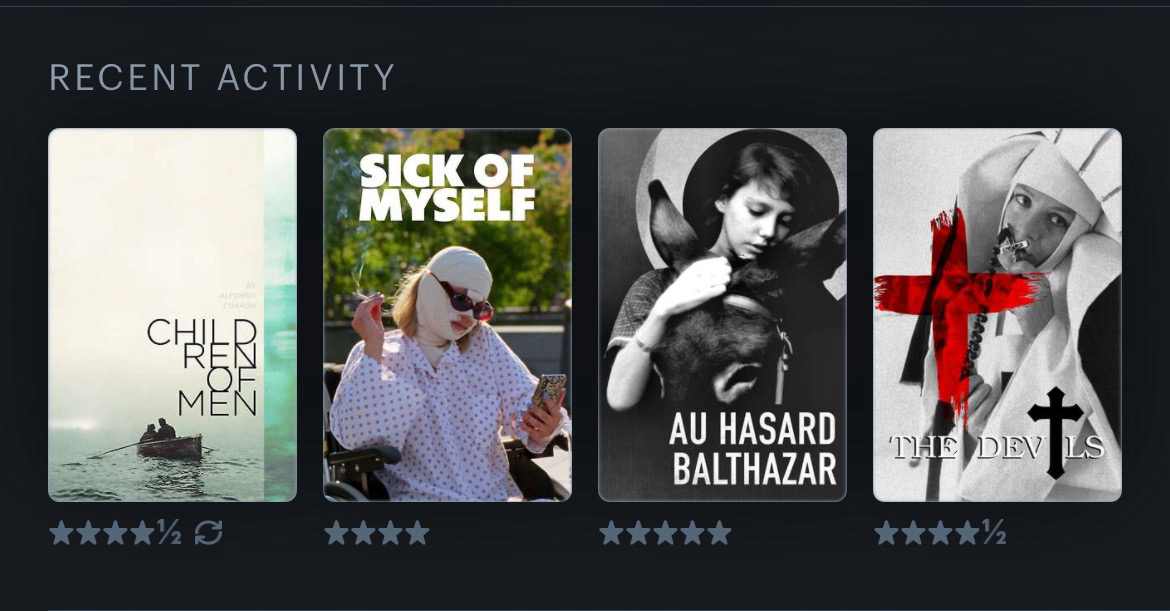Click the half-star symbol under The Devils
The width and height of the screenshot is (1170, 611).
click(994, 533)
